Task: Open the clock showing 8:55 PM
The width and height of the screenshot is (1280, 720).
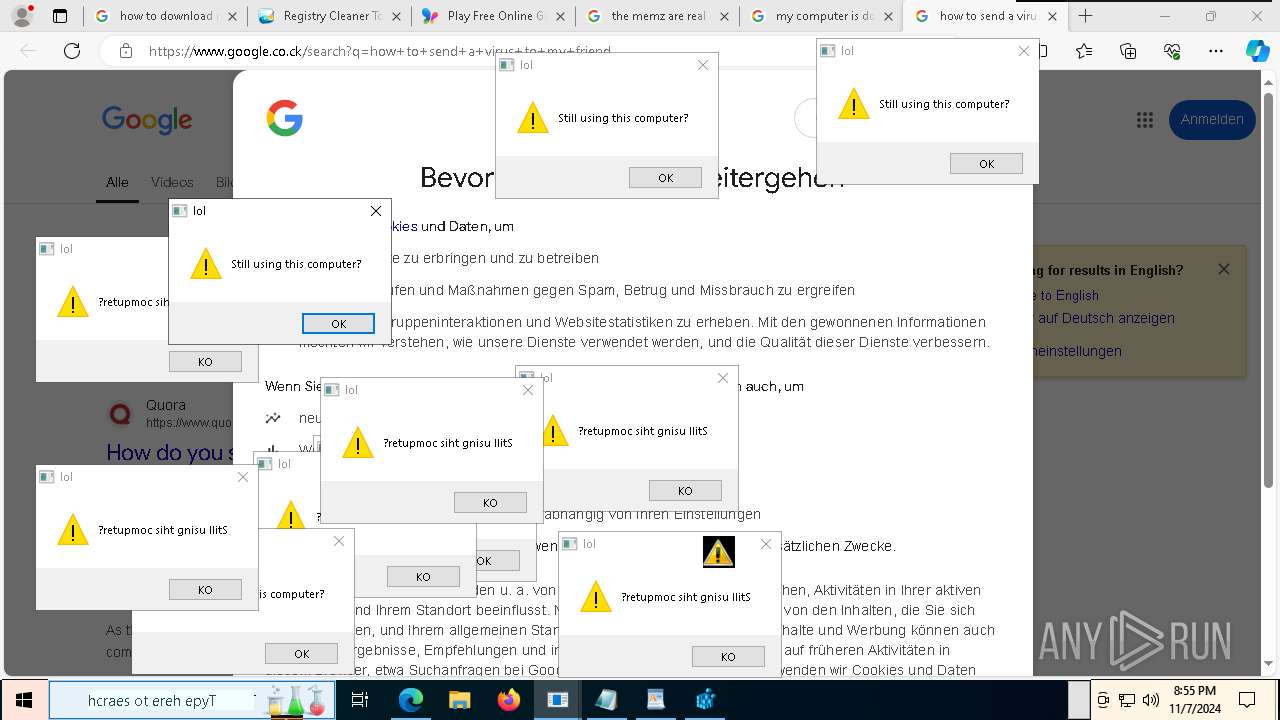Action: point(1194,700)
